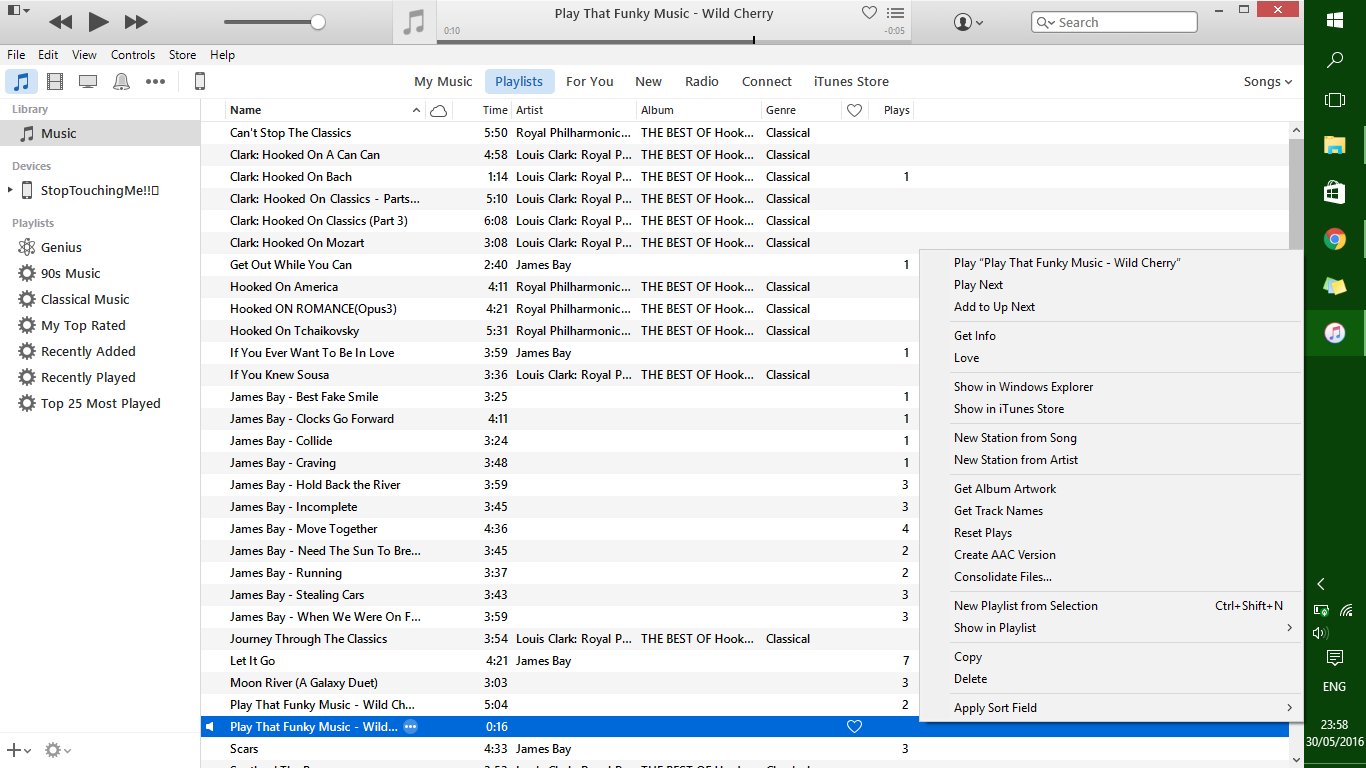The height and width of the screenshot is (768, 1366).
Task: Choose Play Next in the context menu
Action: [x=1111, y=285]
